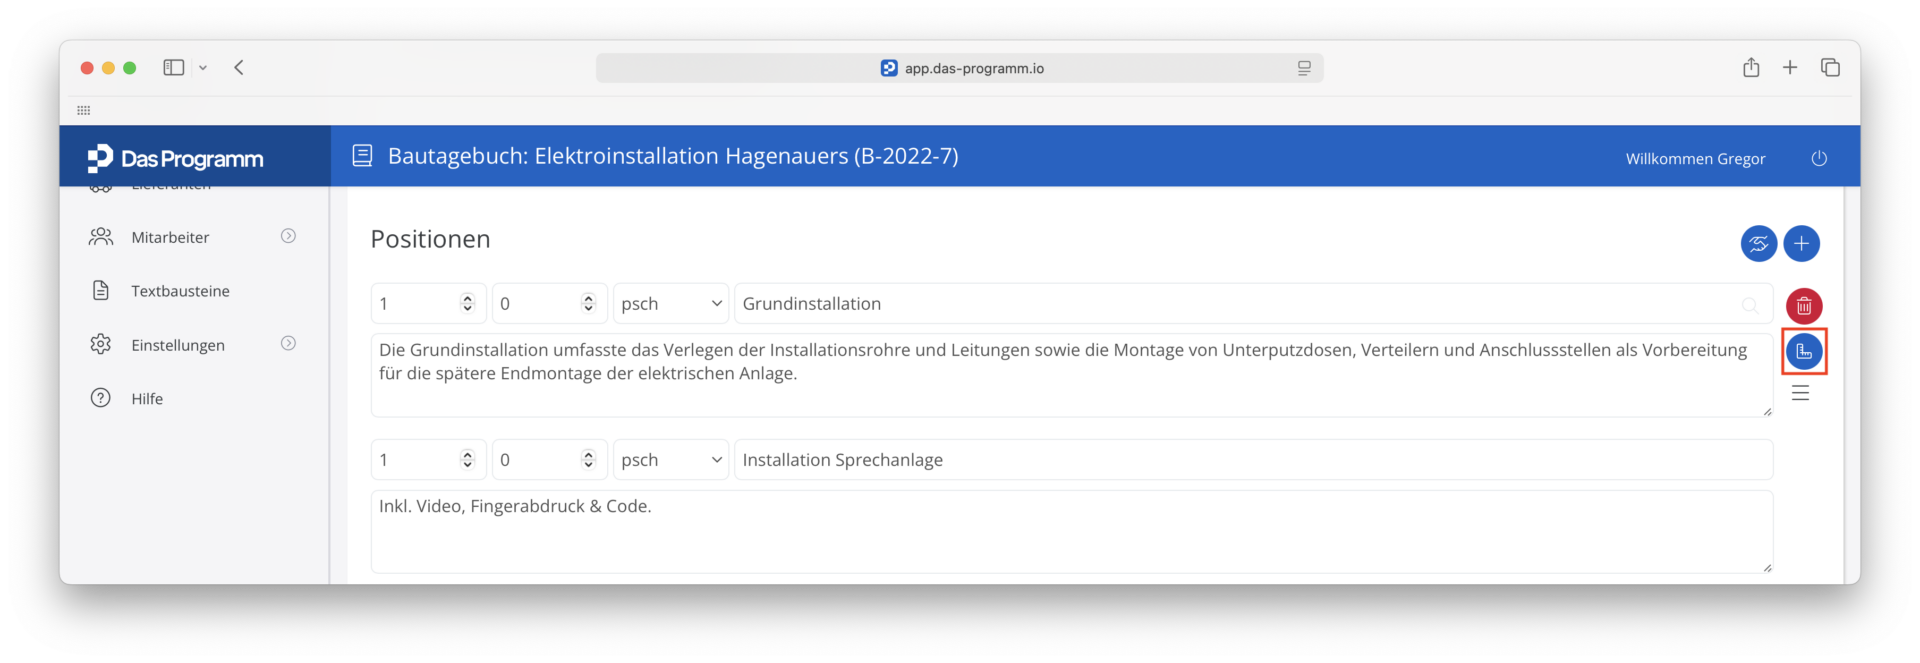Click the highlighted blue time-tracking icon button
This screenshot has width=1920, height=663.
tap(1804, 351)
